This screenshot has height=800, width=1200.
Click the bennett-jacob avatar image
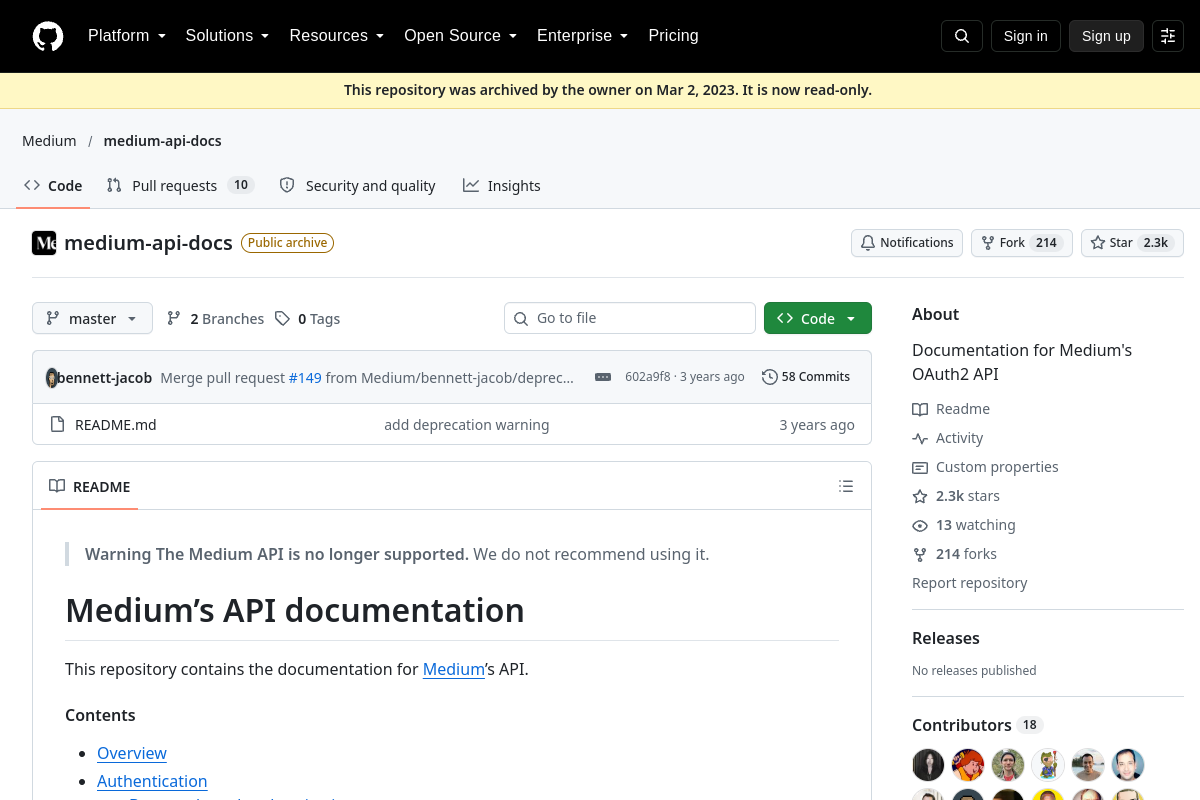click(x=52, y=377)
